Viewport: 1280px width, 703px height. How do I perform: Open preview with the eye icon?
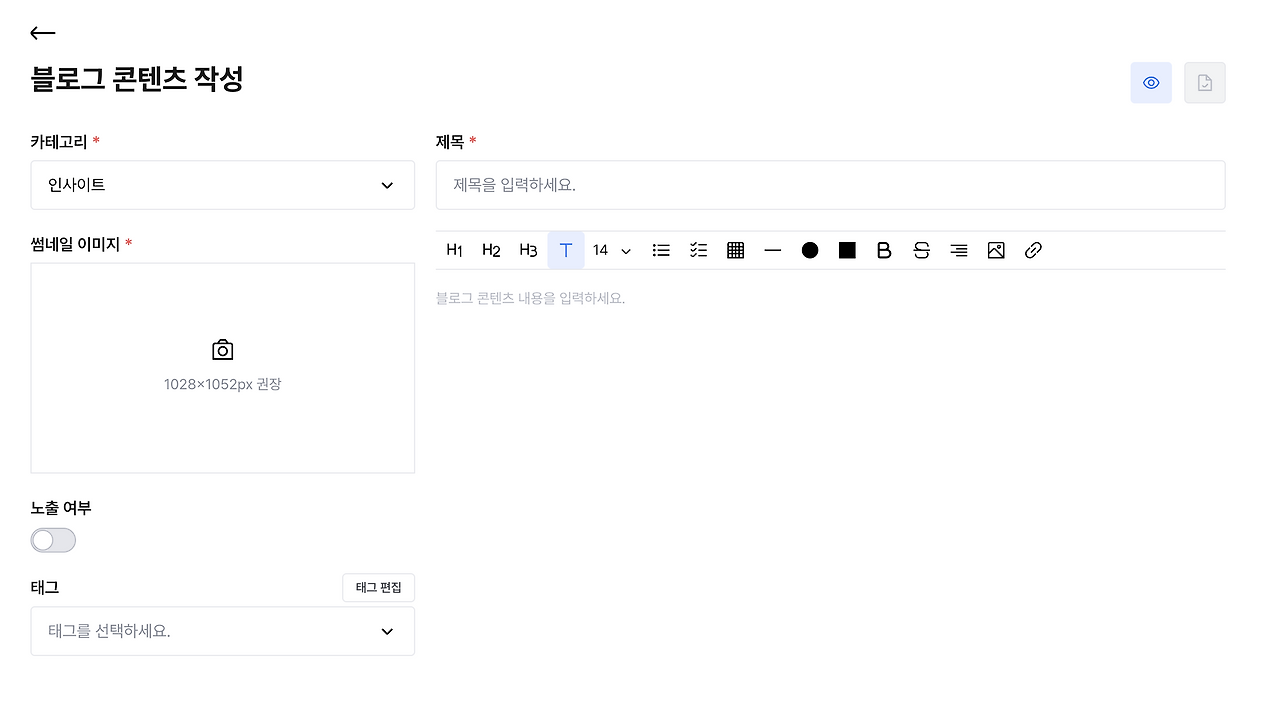point(1151,83)
